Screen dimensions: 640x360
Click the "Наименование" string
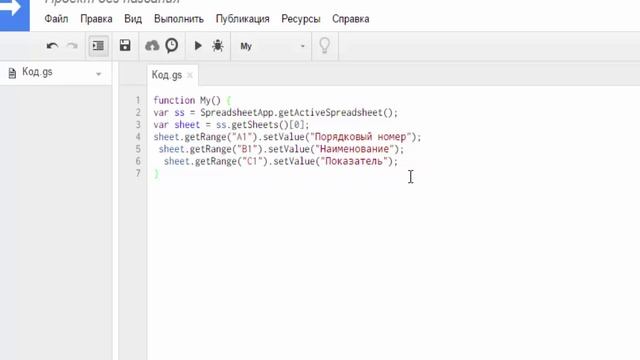pyautogui.click(x=354, y=149)
